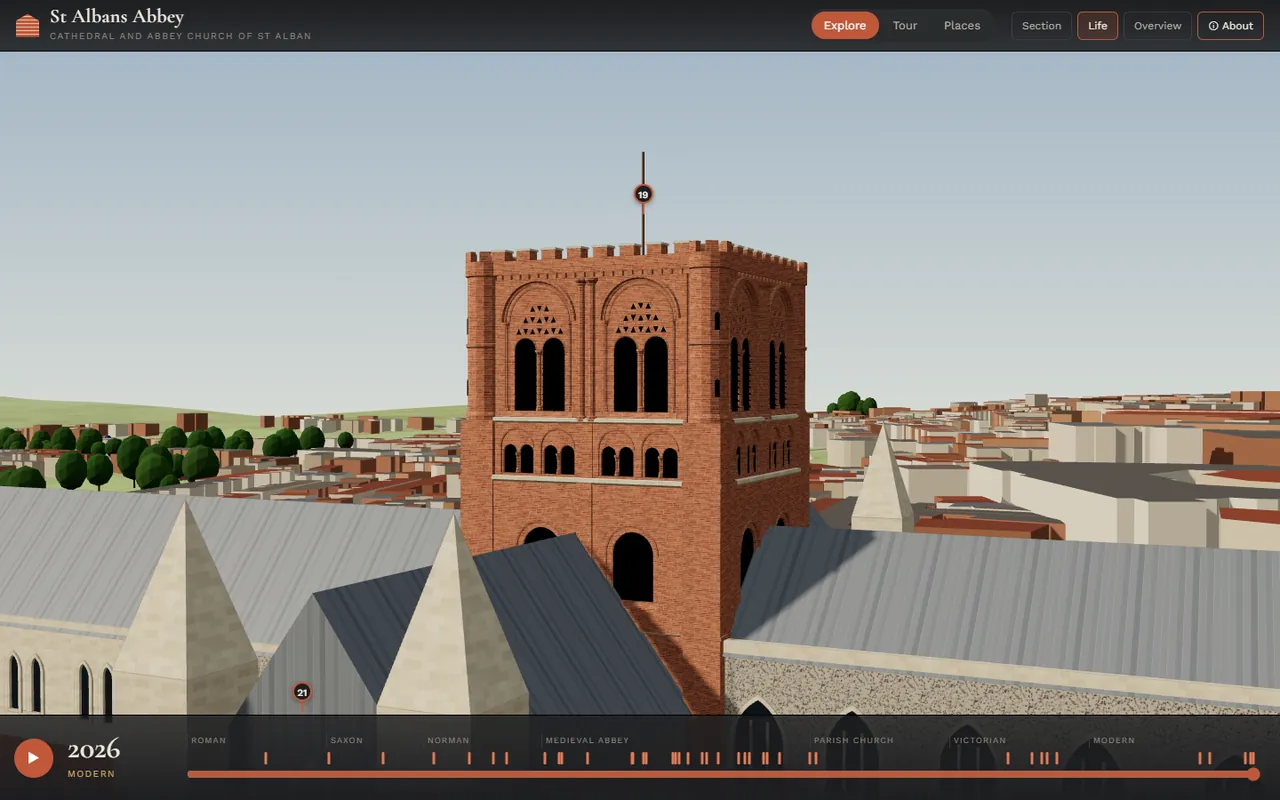Toggle the Overview mode

pos(1157,26)
